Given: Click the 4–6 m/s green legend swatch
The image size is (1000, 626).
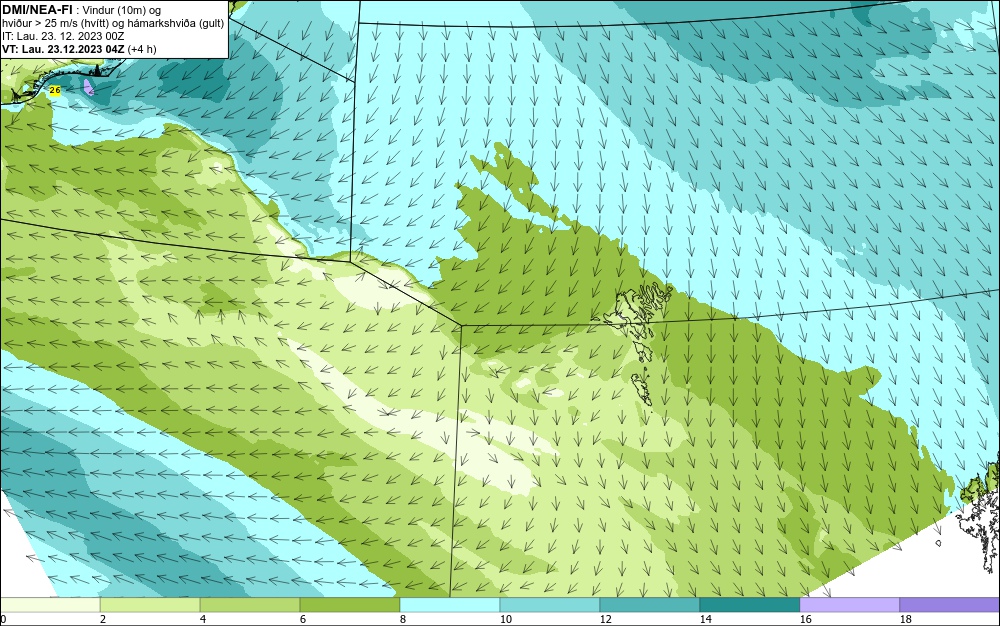Looking at the screenshot, I should [x=250, y=604].
